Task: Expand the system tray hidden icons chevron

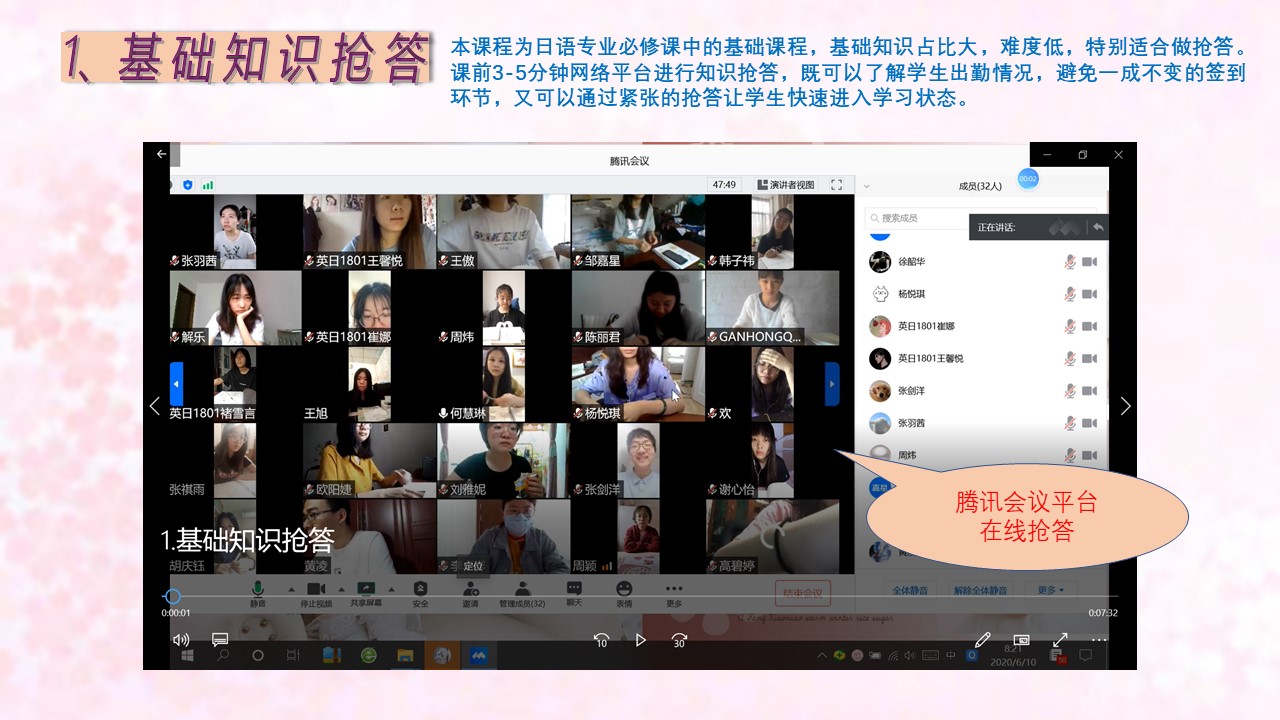Action: click(x=823, y=656)
